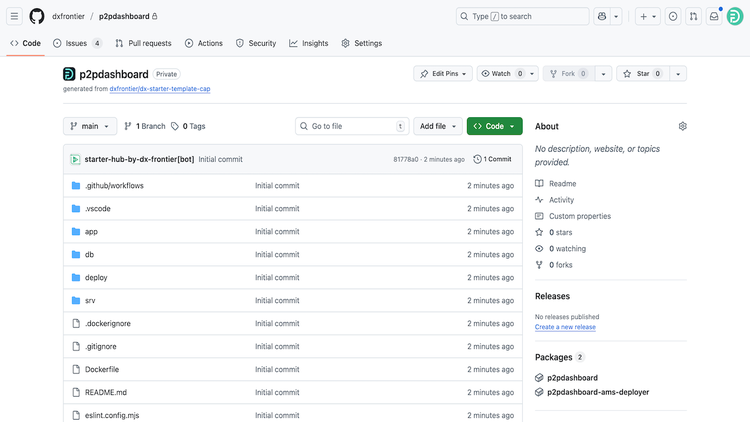Open the Edit Pins dropdown
Screen dimensions: 750x422
coord(442,74)
